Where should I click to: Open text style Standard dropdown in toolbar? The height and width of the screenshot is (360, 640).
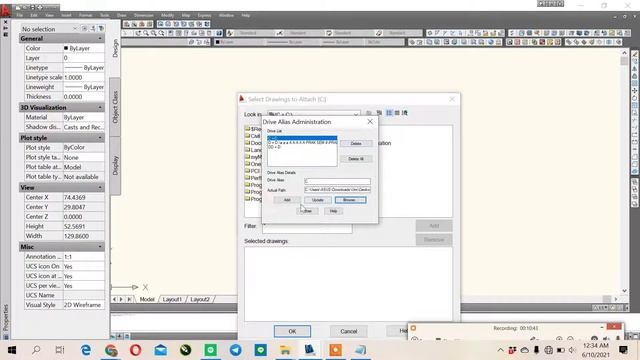point(253,33)
